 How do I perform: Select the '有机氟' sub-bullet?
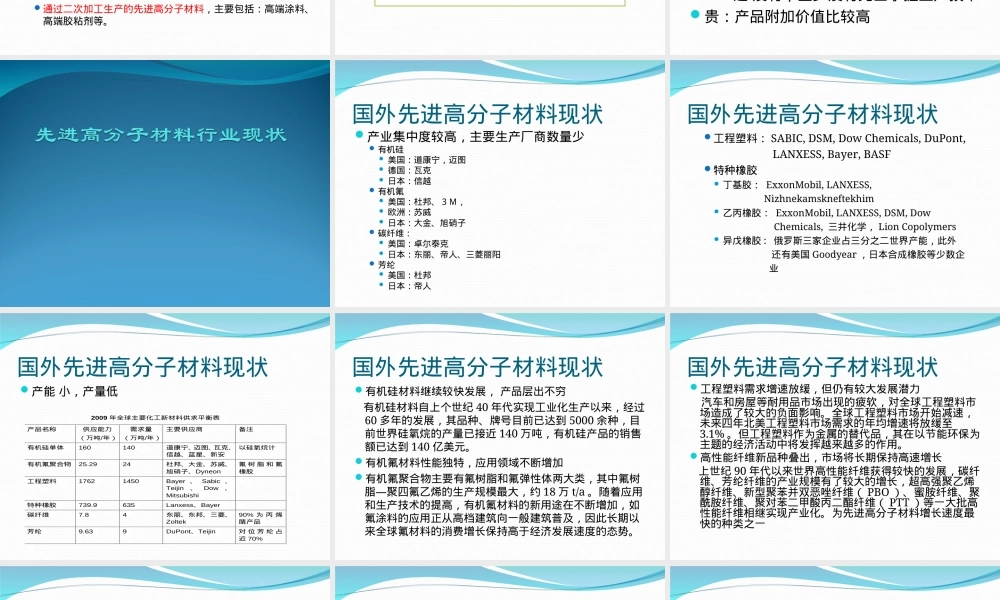(x=390, y=191)
